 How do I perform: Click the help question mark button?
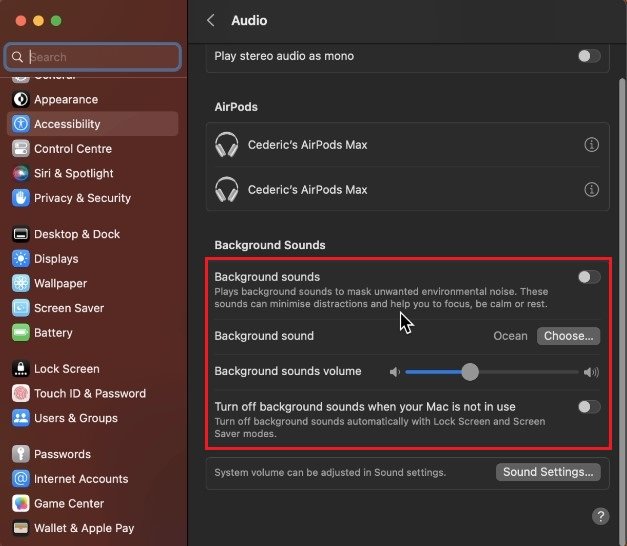[x=600, y=516]
